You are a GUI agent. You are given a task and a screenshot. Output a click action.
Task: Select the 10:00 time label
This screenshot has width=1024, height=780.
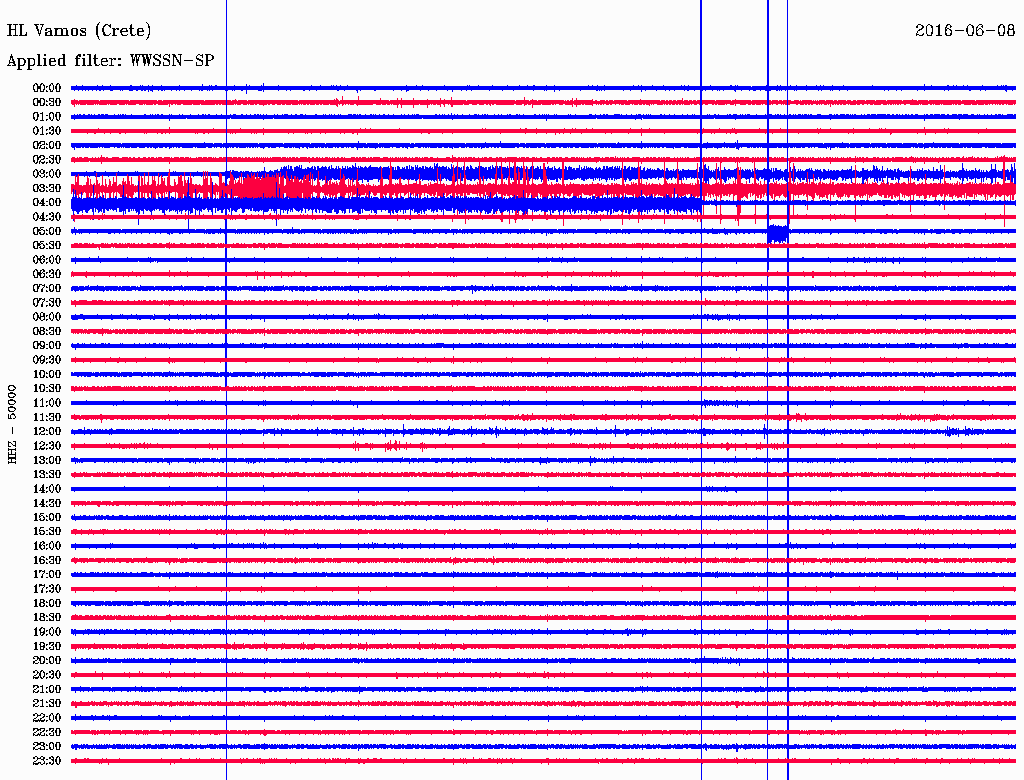click(x=47, y=374)
